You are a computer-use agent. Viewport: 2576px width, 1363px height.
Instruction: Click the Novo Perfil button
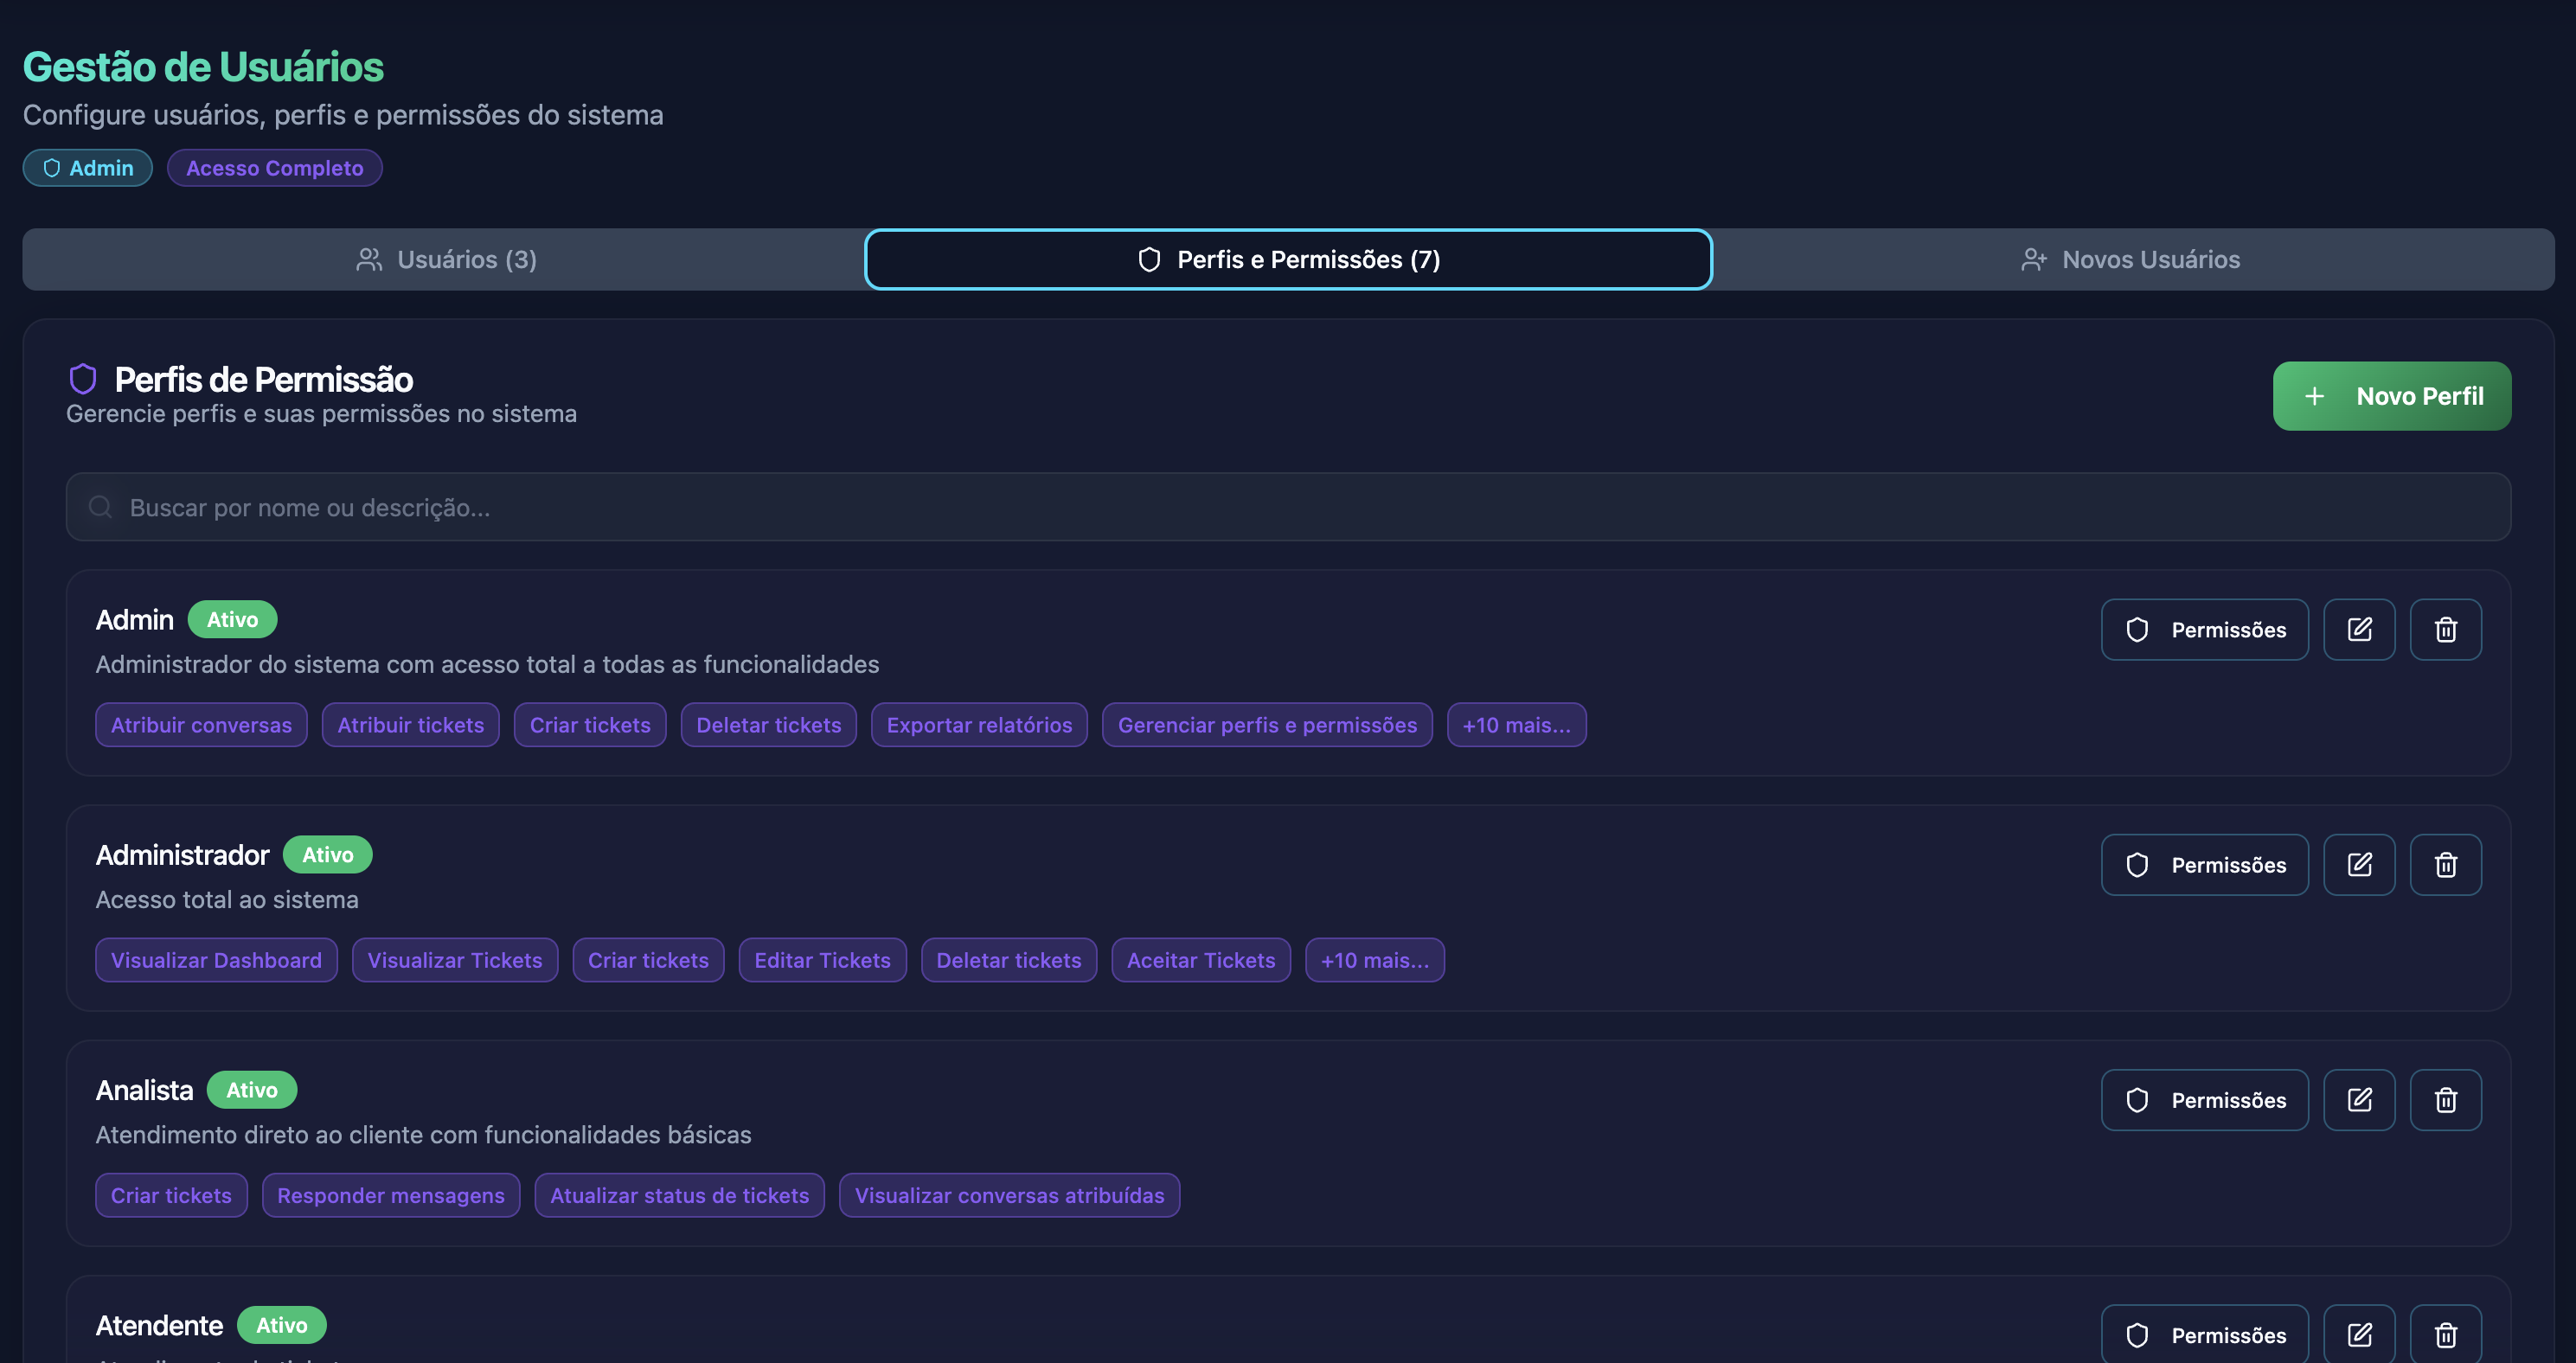coord(2390,396)
